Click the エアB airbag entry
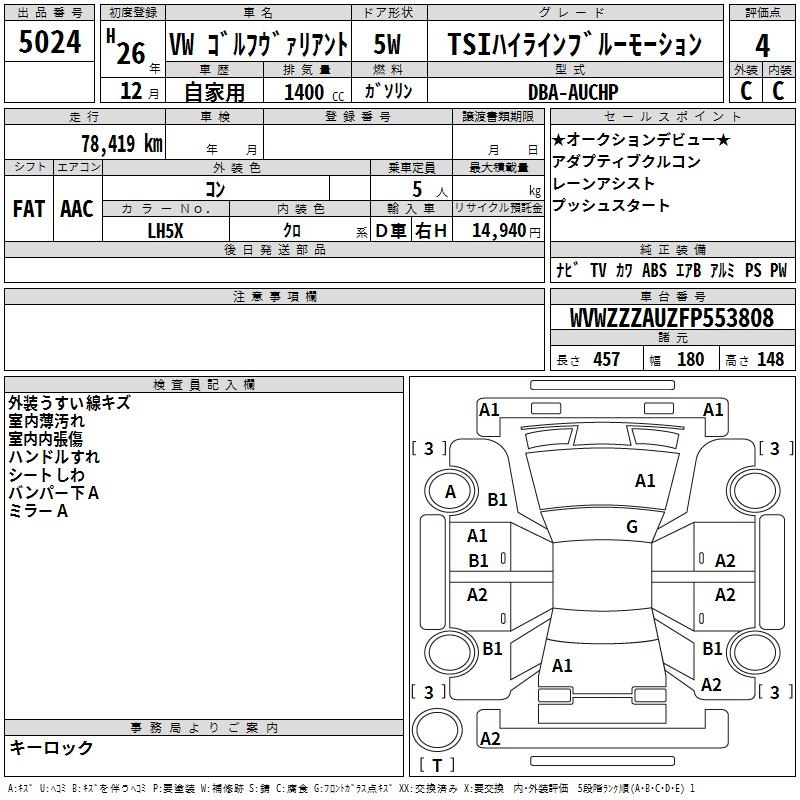This screenshot has height=800, width=800. point(688,270)
